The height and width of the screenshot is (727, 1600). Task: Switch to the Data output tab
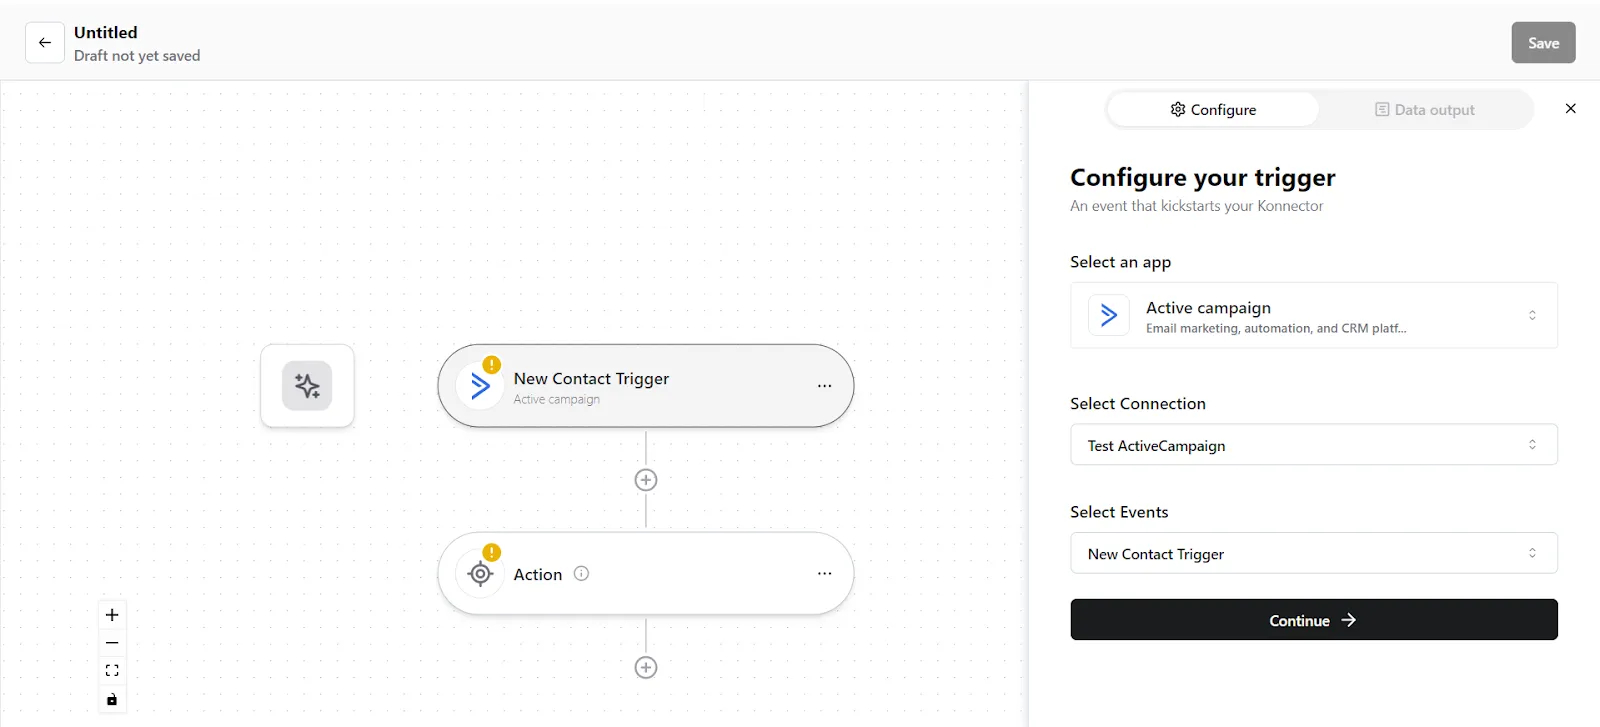(x=1424, y=110)
